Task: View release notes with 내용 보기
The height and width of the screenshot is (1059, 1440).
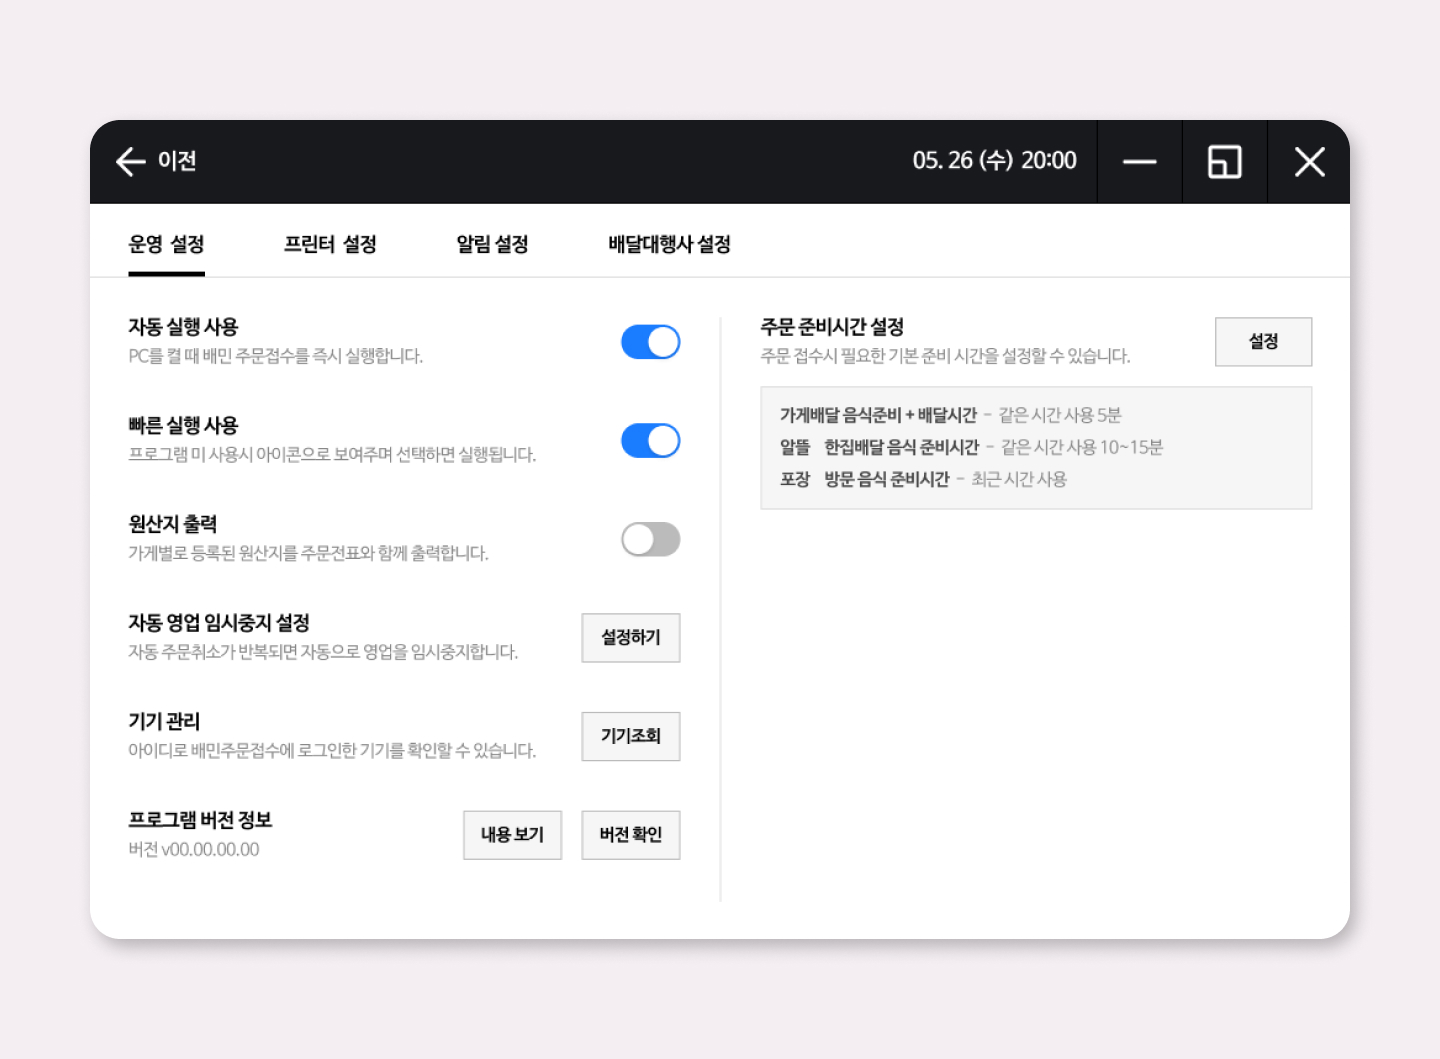Action: point(512,835)
